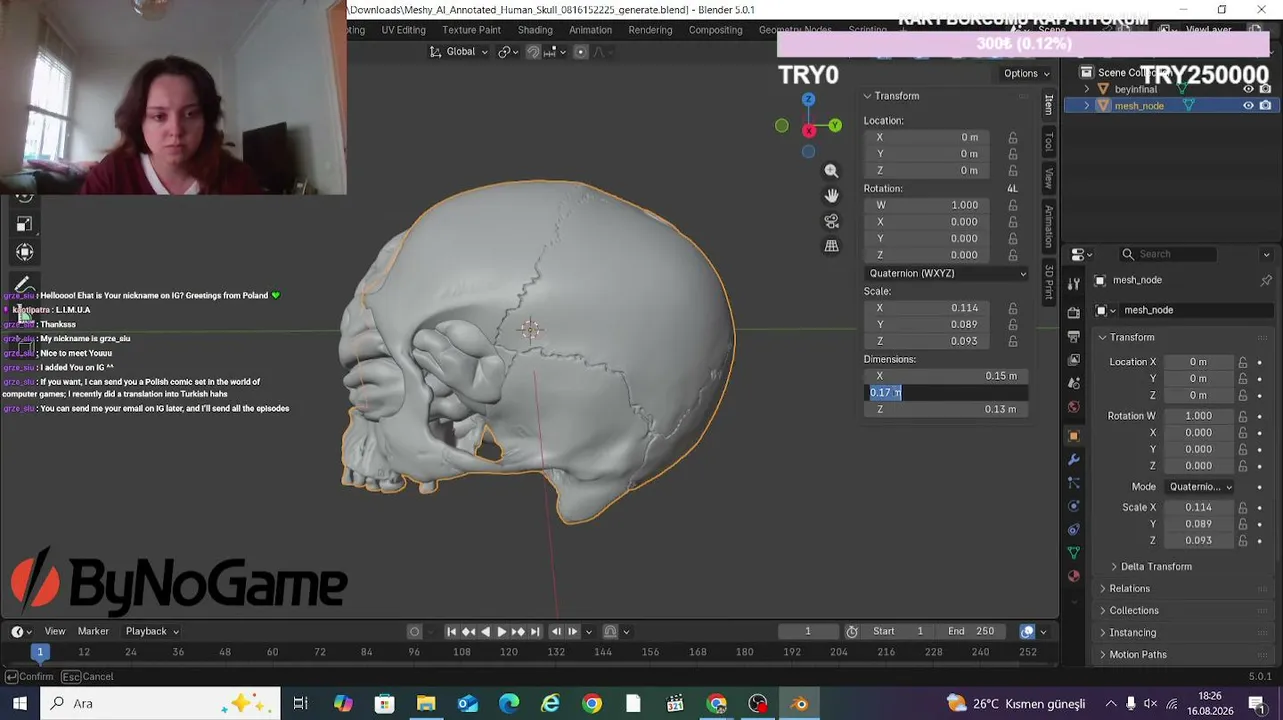
Task: Lock Rotation W in Item panel
Action: click(1013, 206)
